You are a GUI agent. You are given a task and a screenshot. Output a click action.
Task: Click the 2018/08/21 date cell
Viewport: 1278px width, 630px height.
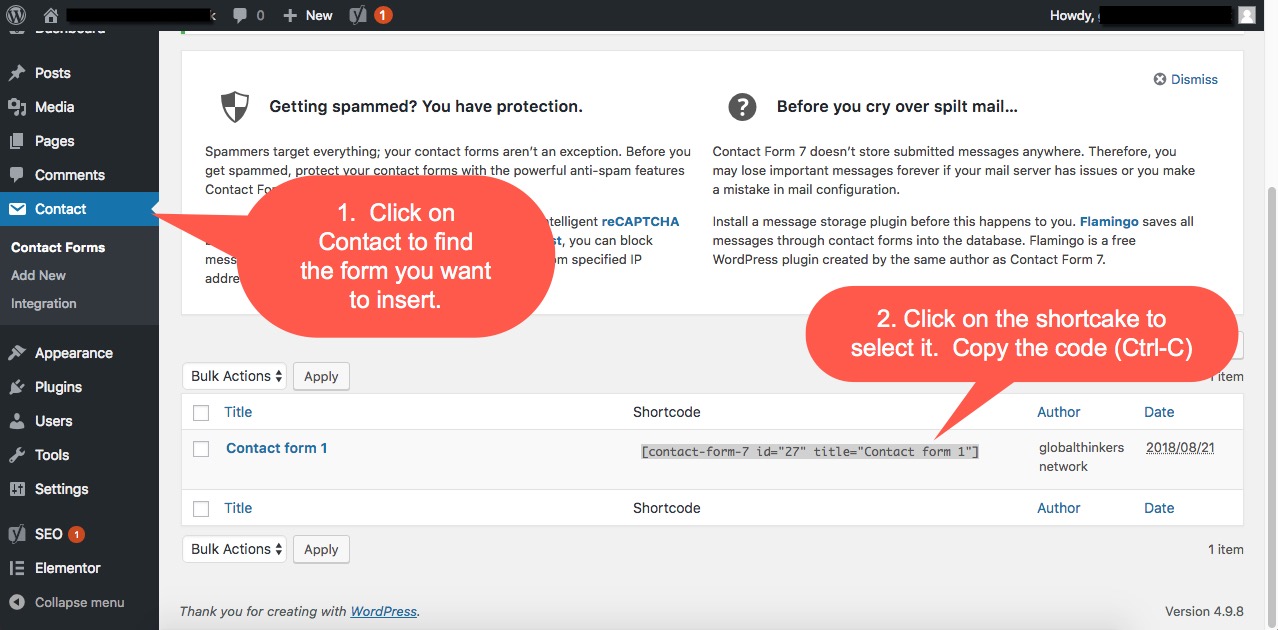pos(1181,448)
